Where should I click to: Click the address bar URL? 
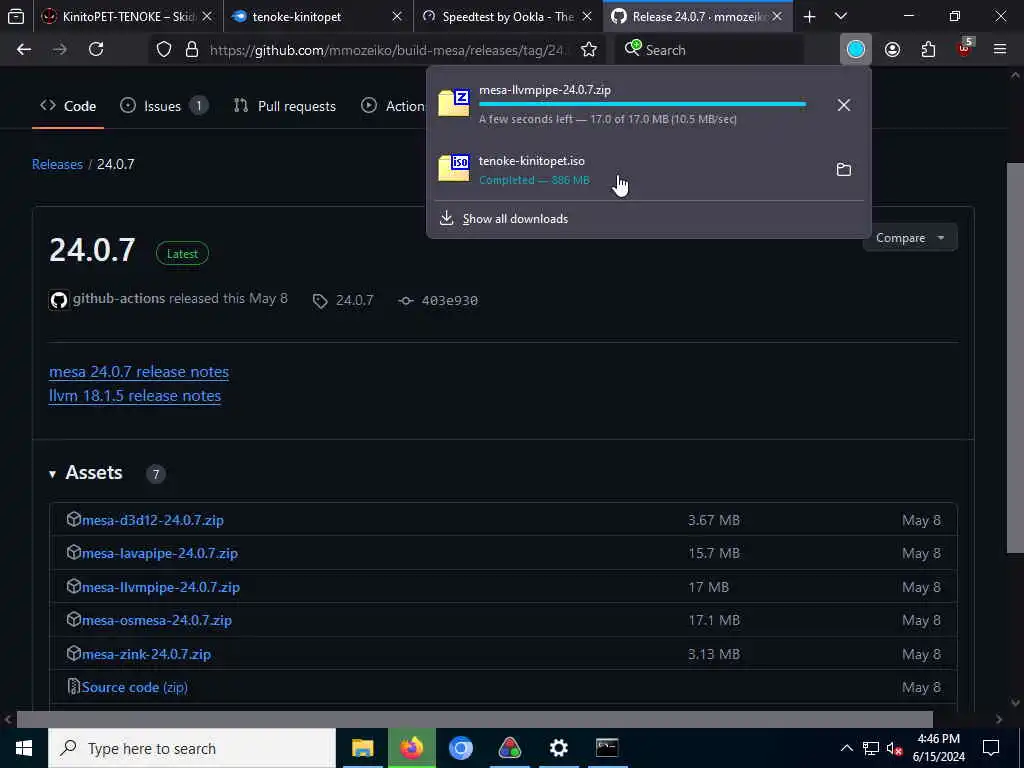point(387,50)
